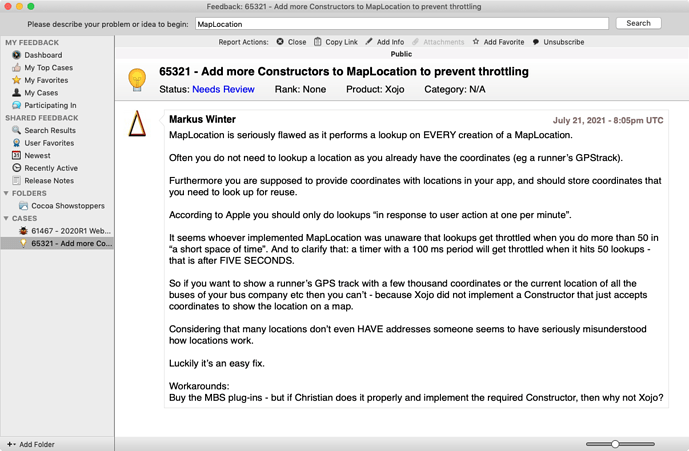Click the Markus Winter author name
The width and height of the screenshot is (689, 451).
pos(202,119)
